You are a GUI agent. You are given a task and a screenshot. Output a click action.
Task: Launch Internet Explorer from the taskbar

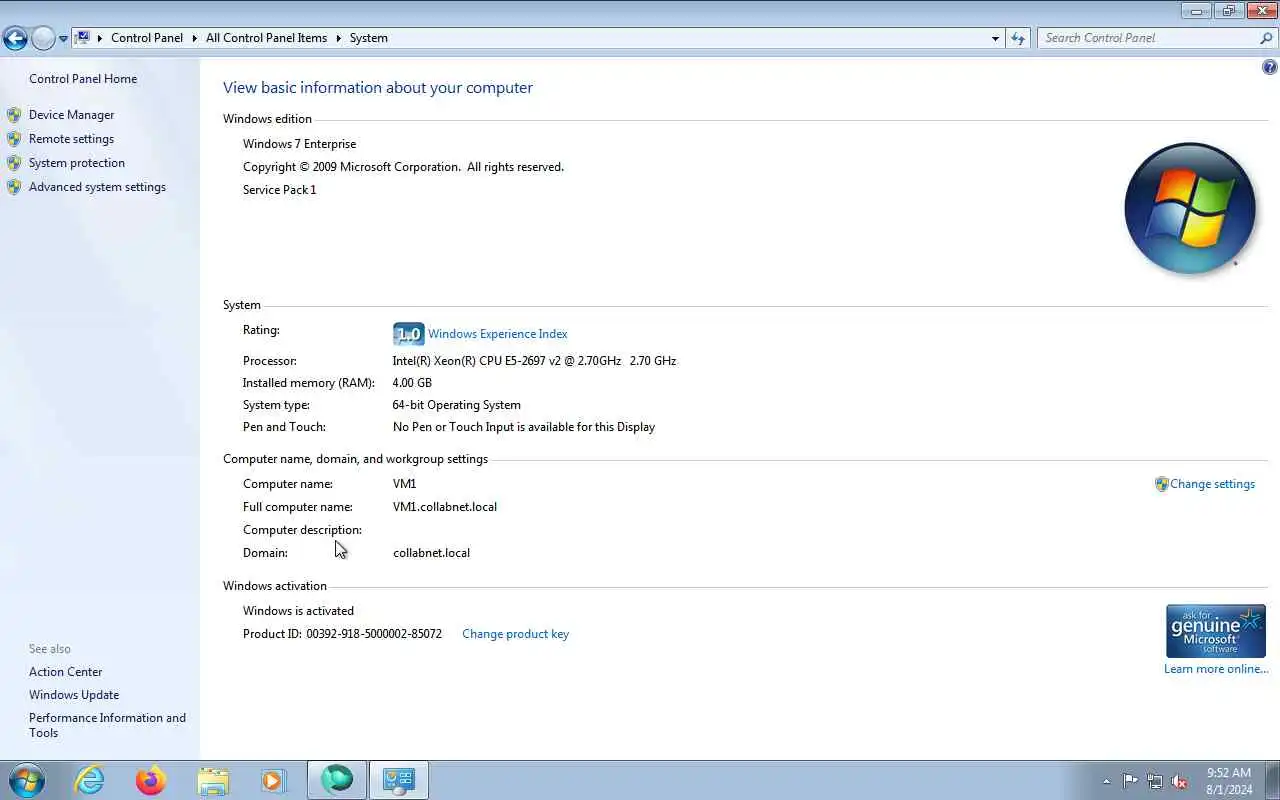coord(90,780)
